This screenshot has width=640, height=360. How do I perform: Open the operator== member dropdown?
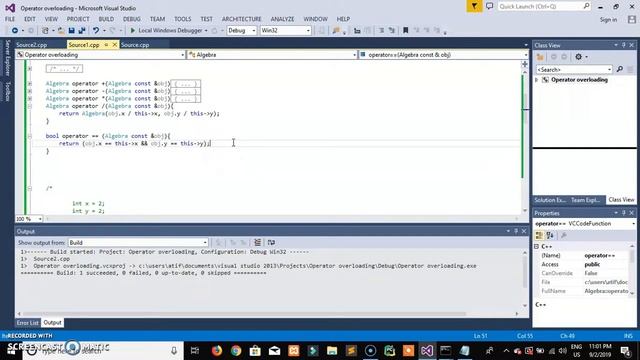443,55
